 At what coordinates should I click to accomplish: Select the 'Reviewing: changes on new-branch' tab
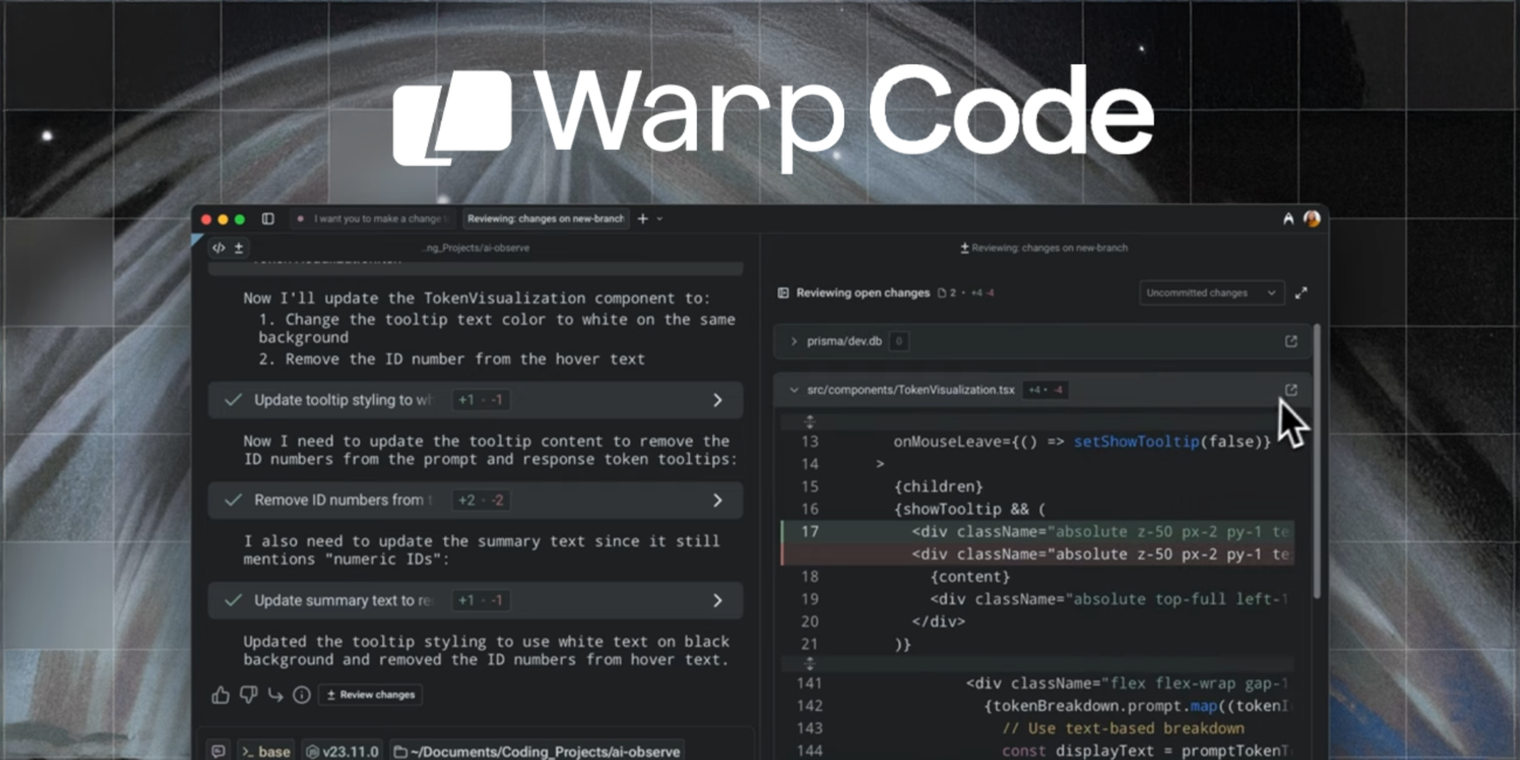(x=545, y=218)
